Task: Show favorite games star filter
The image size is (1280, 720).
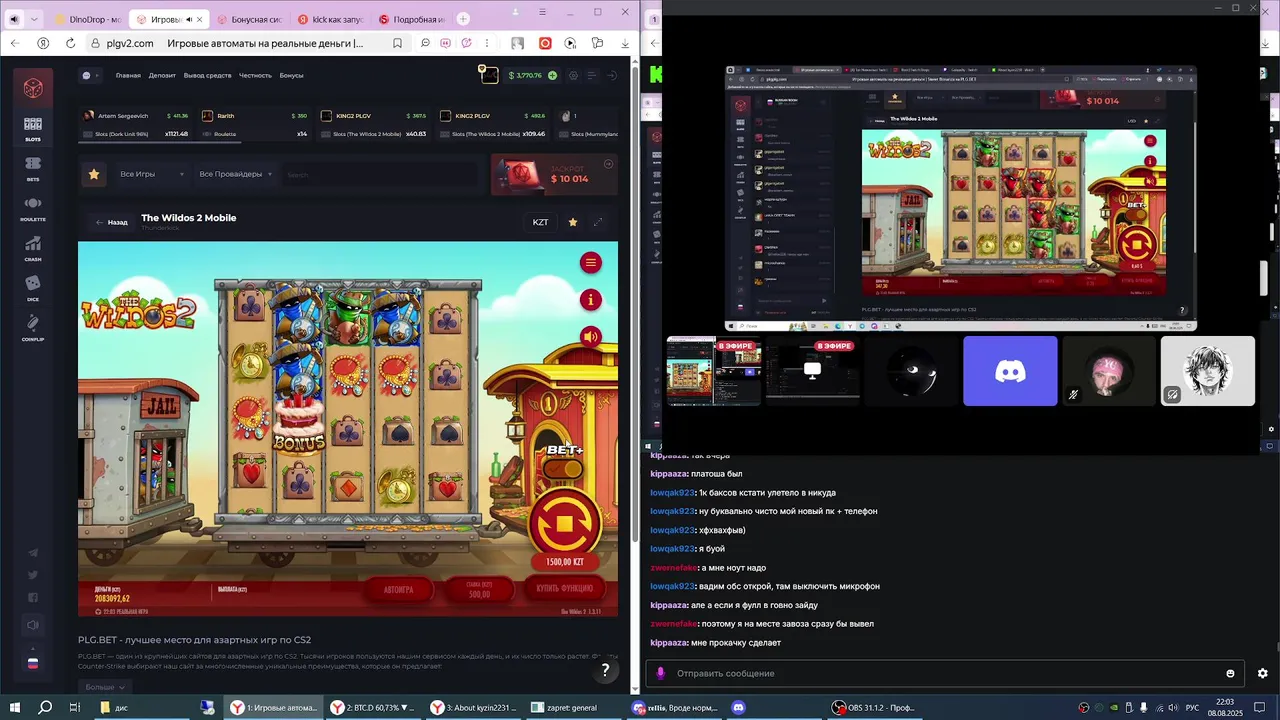Action: 94,174
